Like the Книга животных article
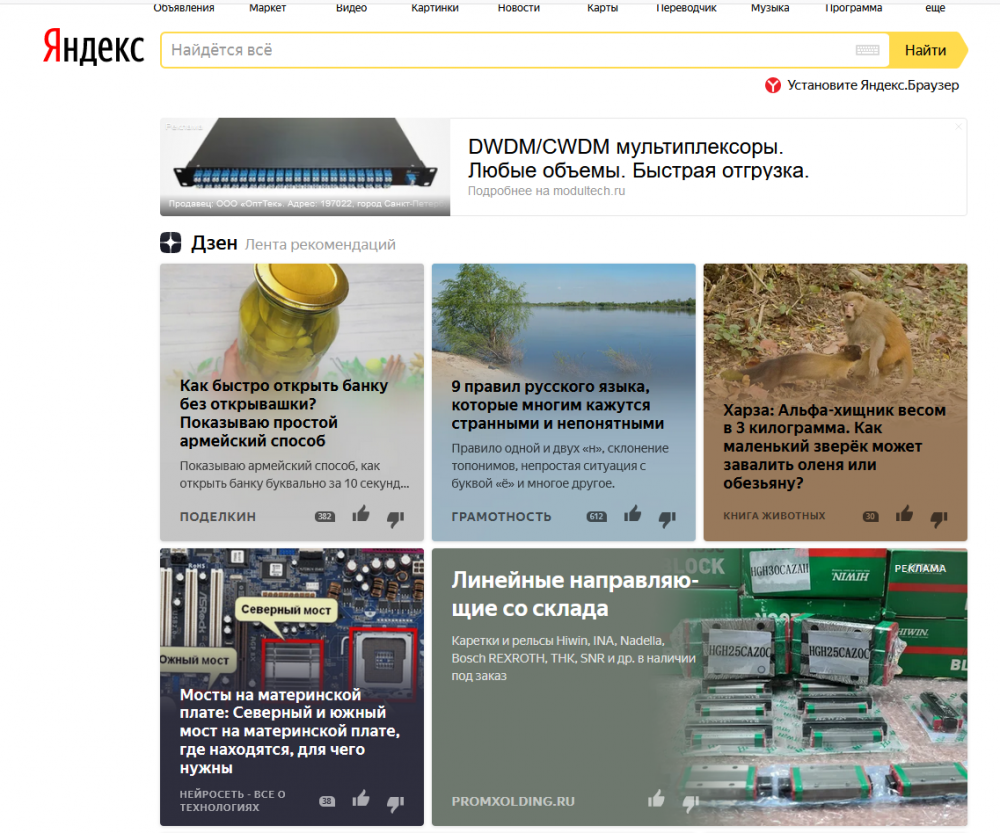Image resolution: width=1000 pixels, height=833 pixels. [x=905, y=515]
